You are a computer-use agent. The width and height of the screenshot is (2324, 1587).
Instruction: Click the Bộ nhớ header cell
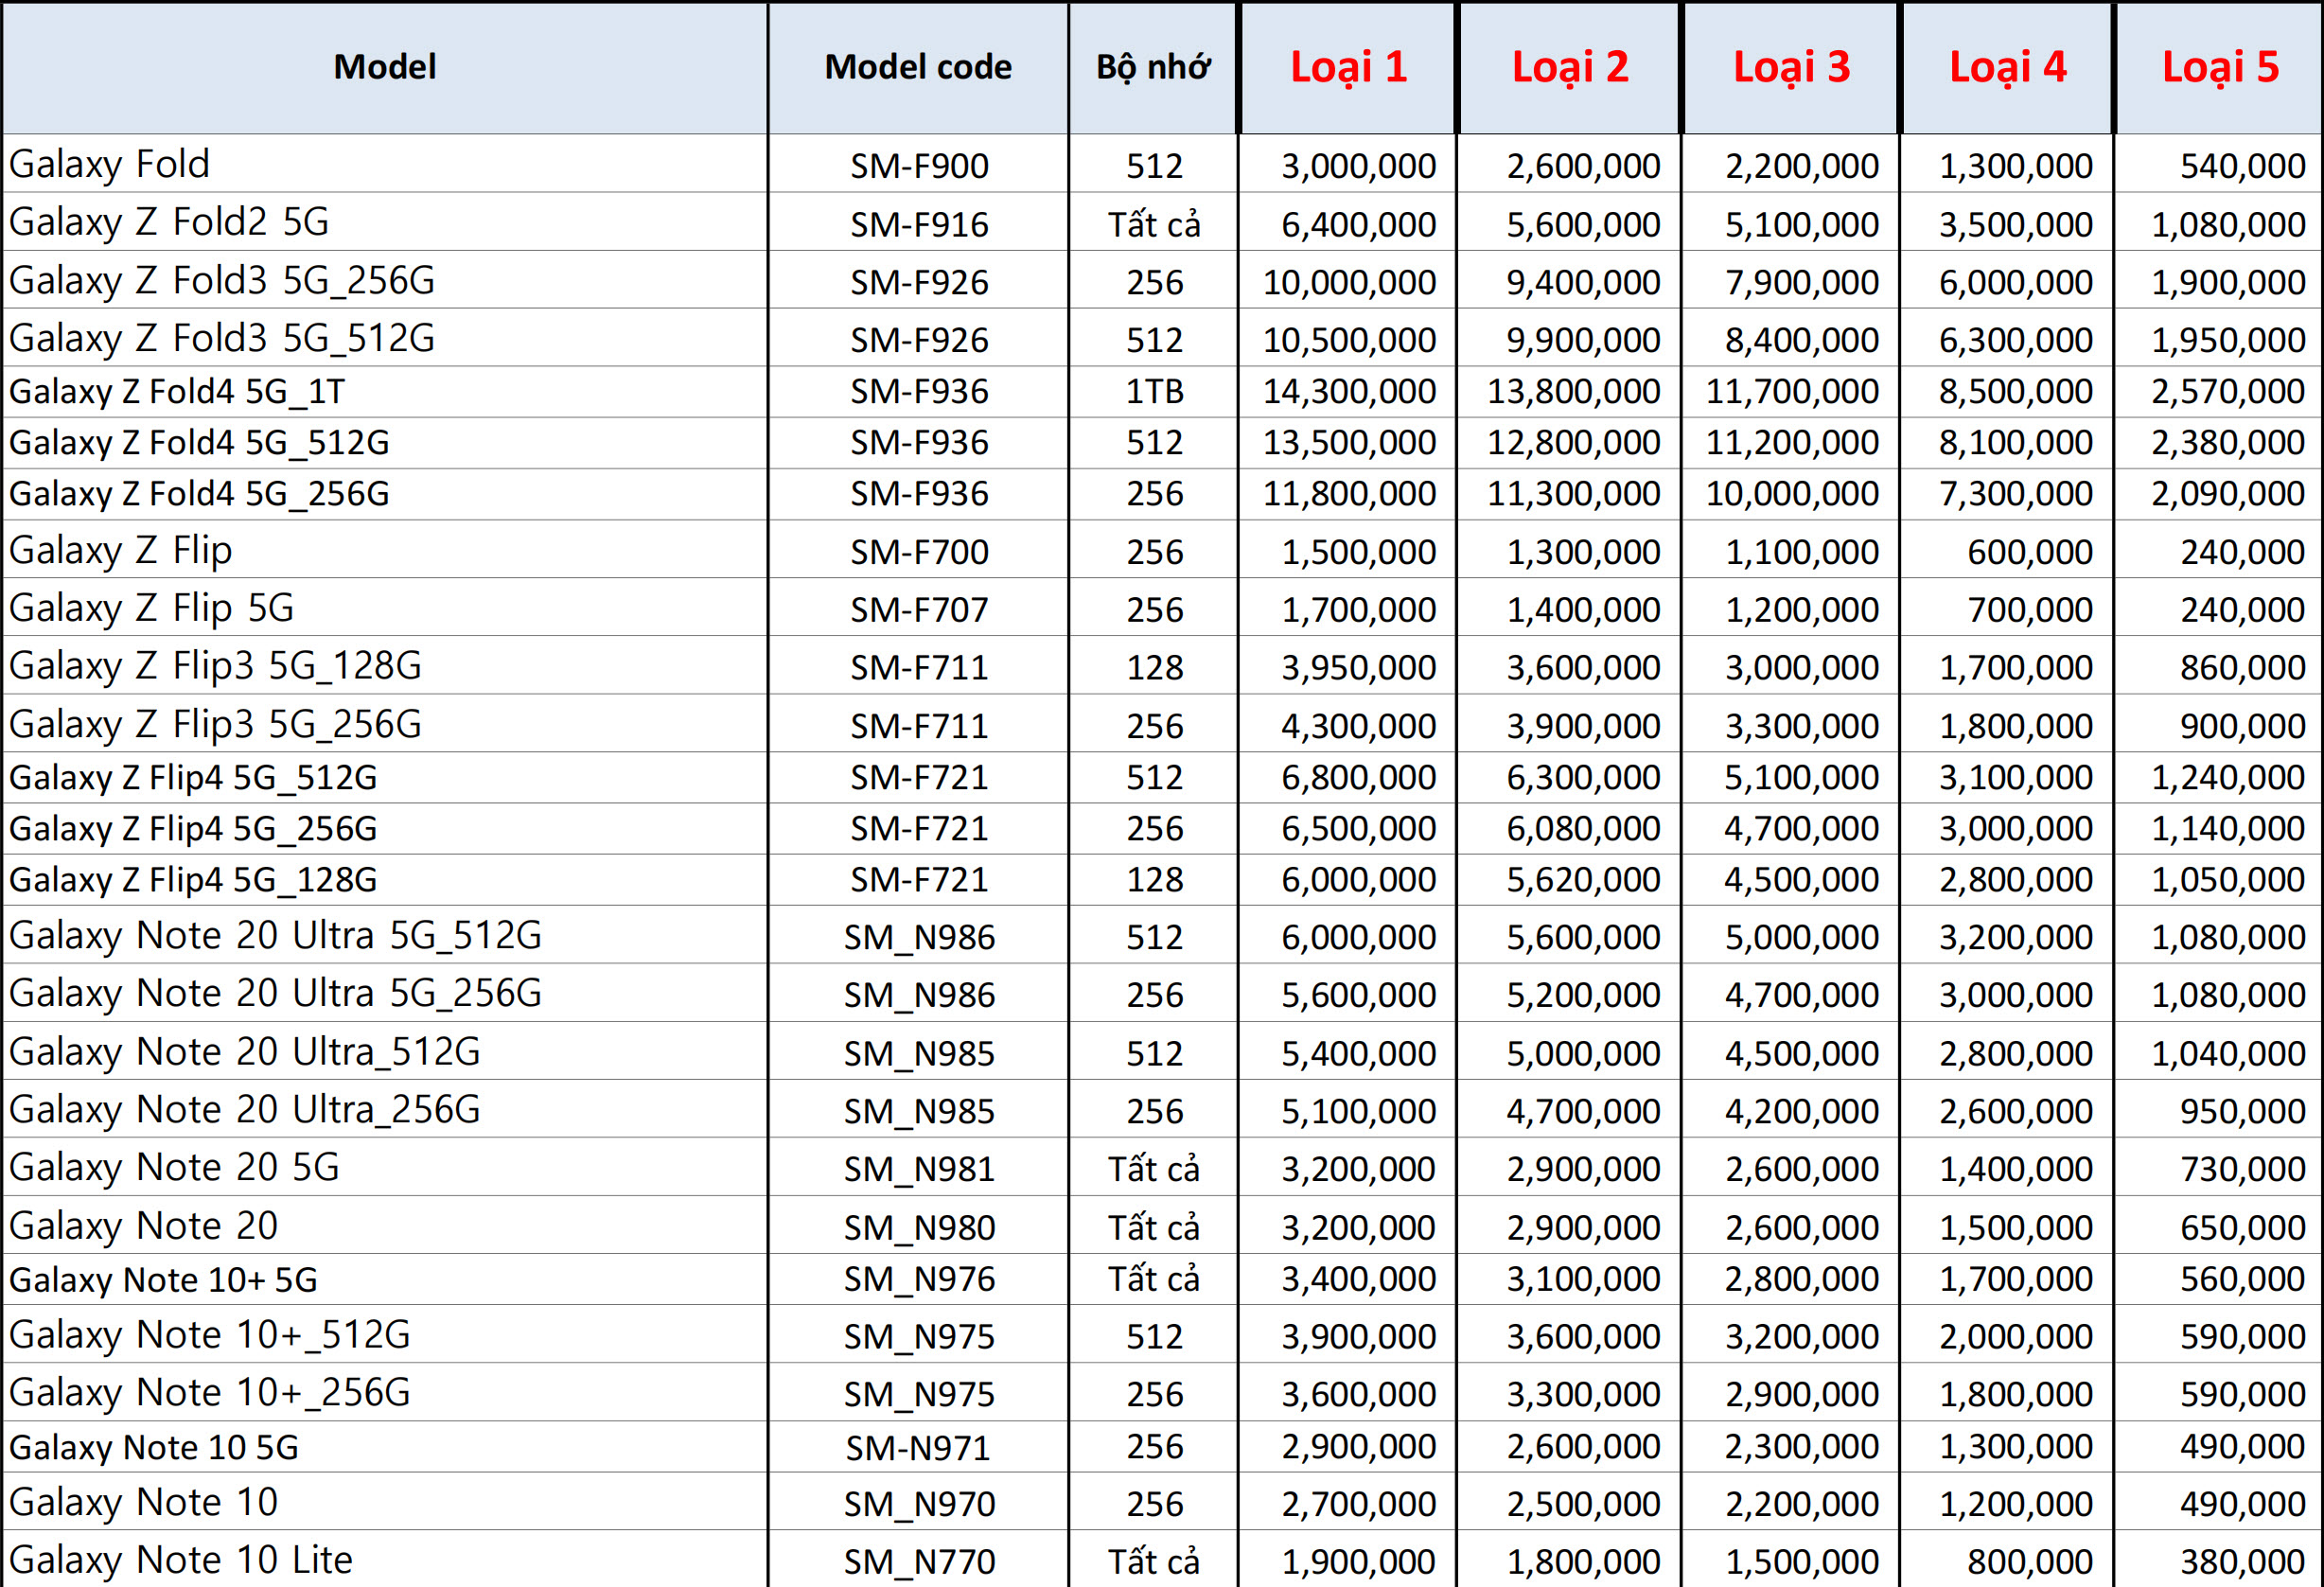click(1152, 68)
